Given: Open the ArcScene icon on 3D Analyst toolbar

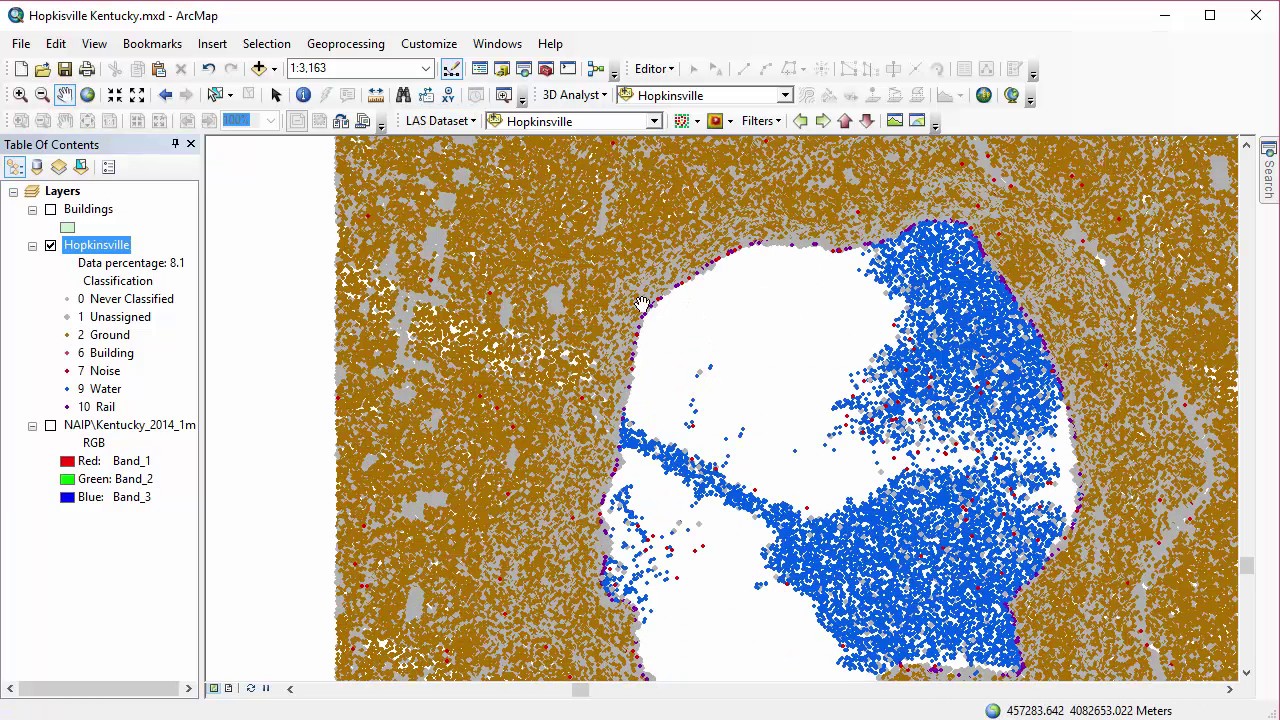Looking at the screenshot, I should pyautogui.click(x=984, y=95).
